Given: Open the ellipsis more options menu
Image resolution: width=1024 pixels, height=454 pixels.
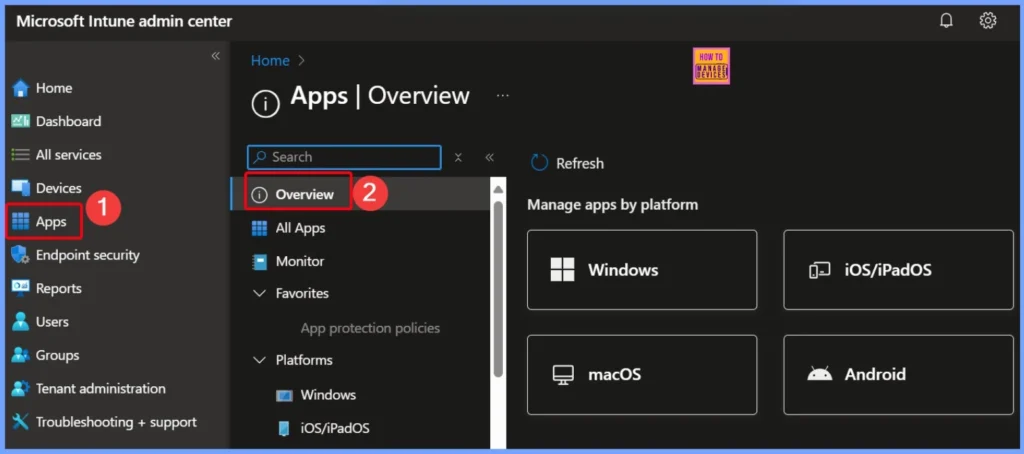Looking at the screenshot, I should [x=502, y=95].
